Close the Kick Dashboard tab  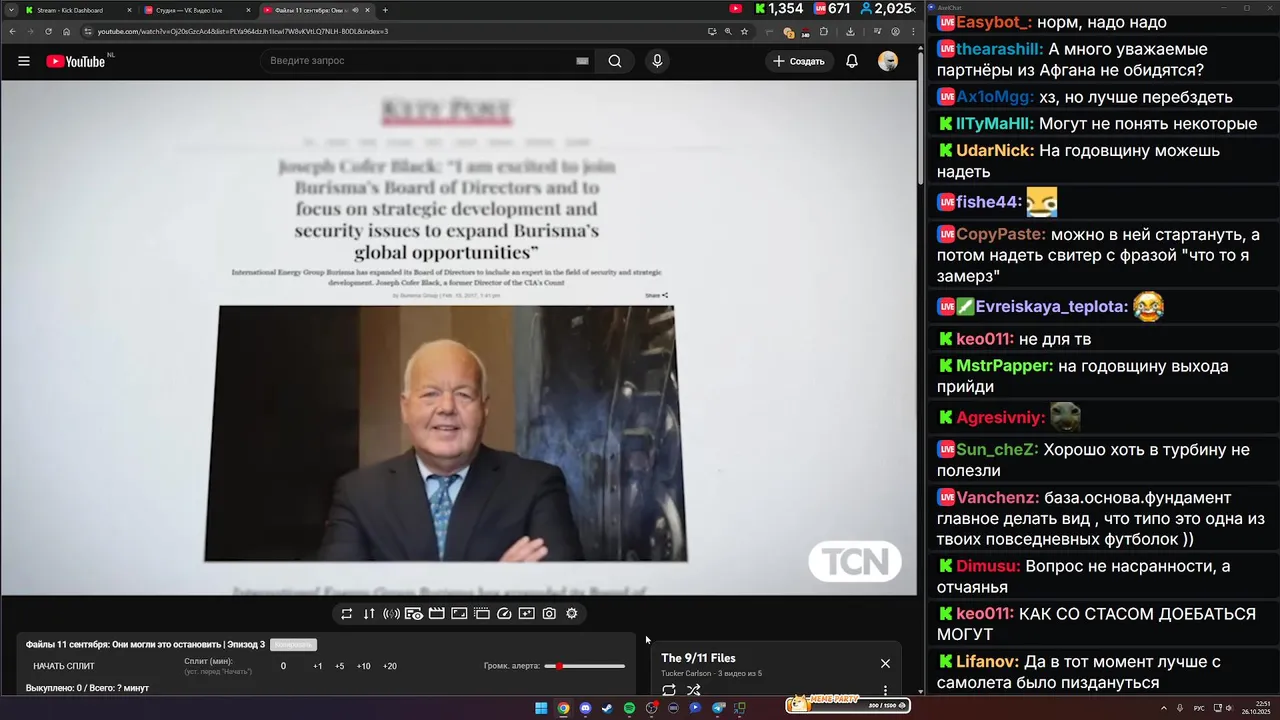coord(129,10)
